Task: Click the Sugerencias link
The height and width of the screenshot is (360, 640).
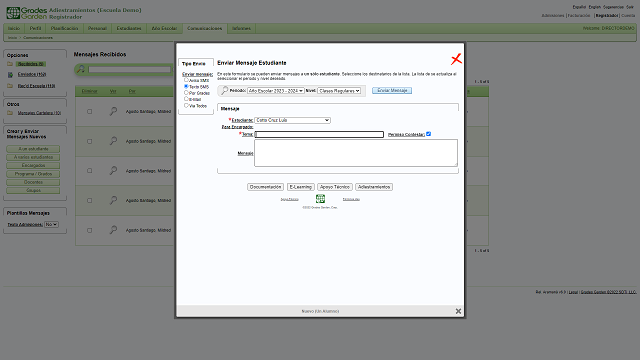Action: [613, 7]
